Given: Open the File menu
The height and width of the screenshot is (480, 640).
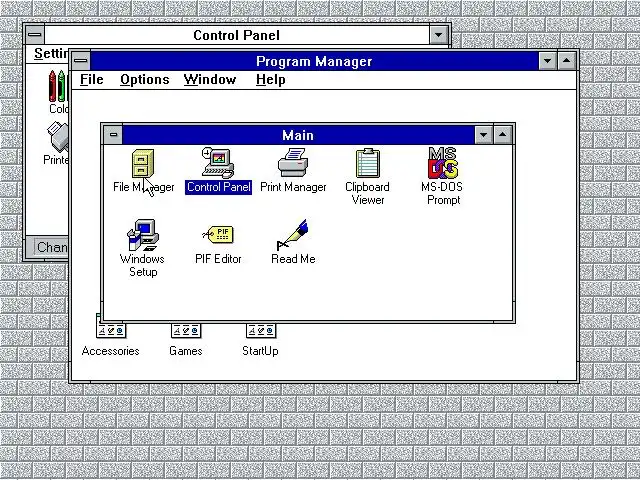Looking at the screenshot, I should (91, 80).
